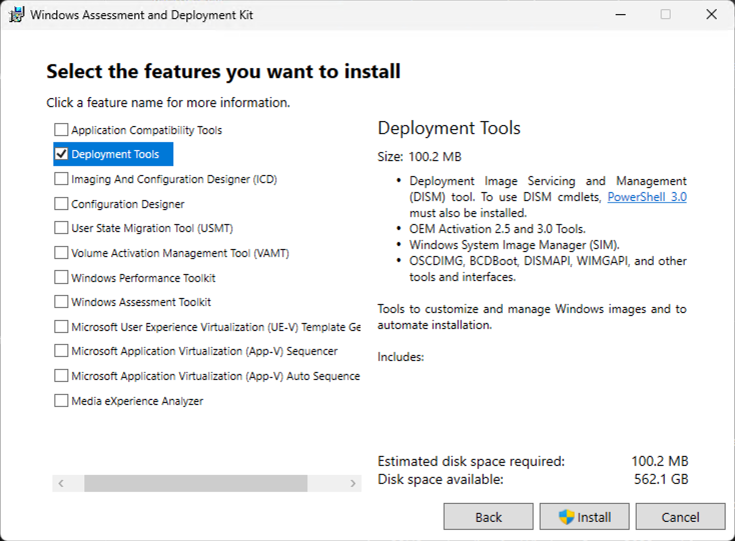Start installation with the Install button
Viewport: 735px width, 541px height.
coord(585,517)
